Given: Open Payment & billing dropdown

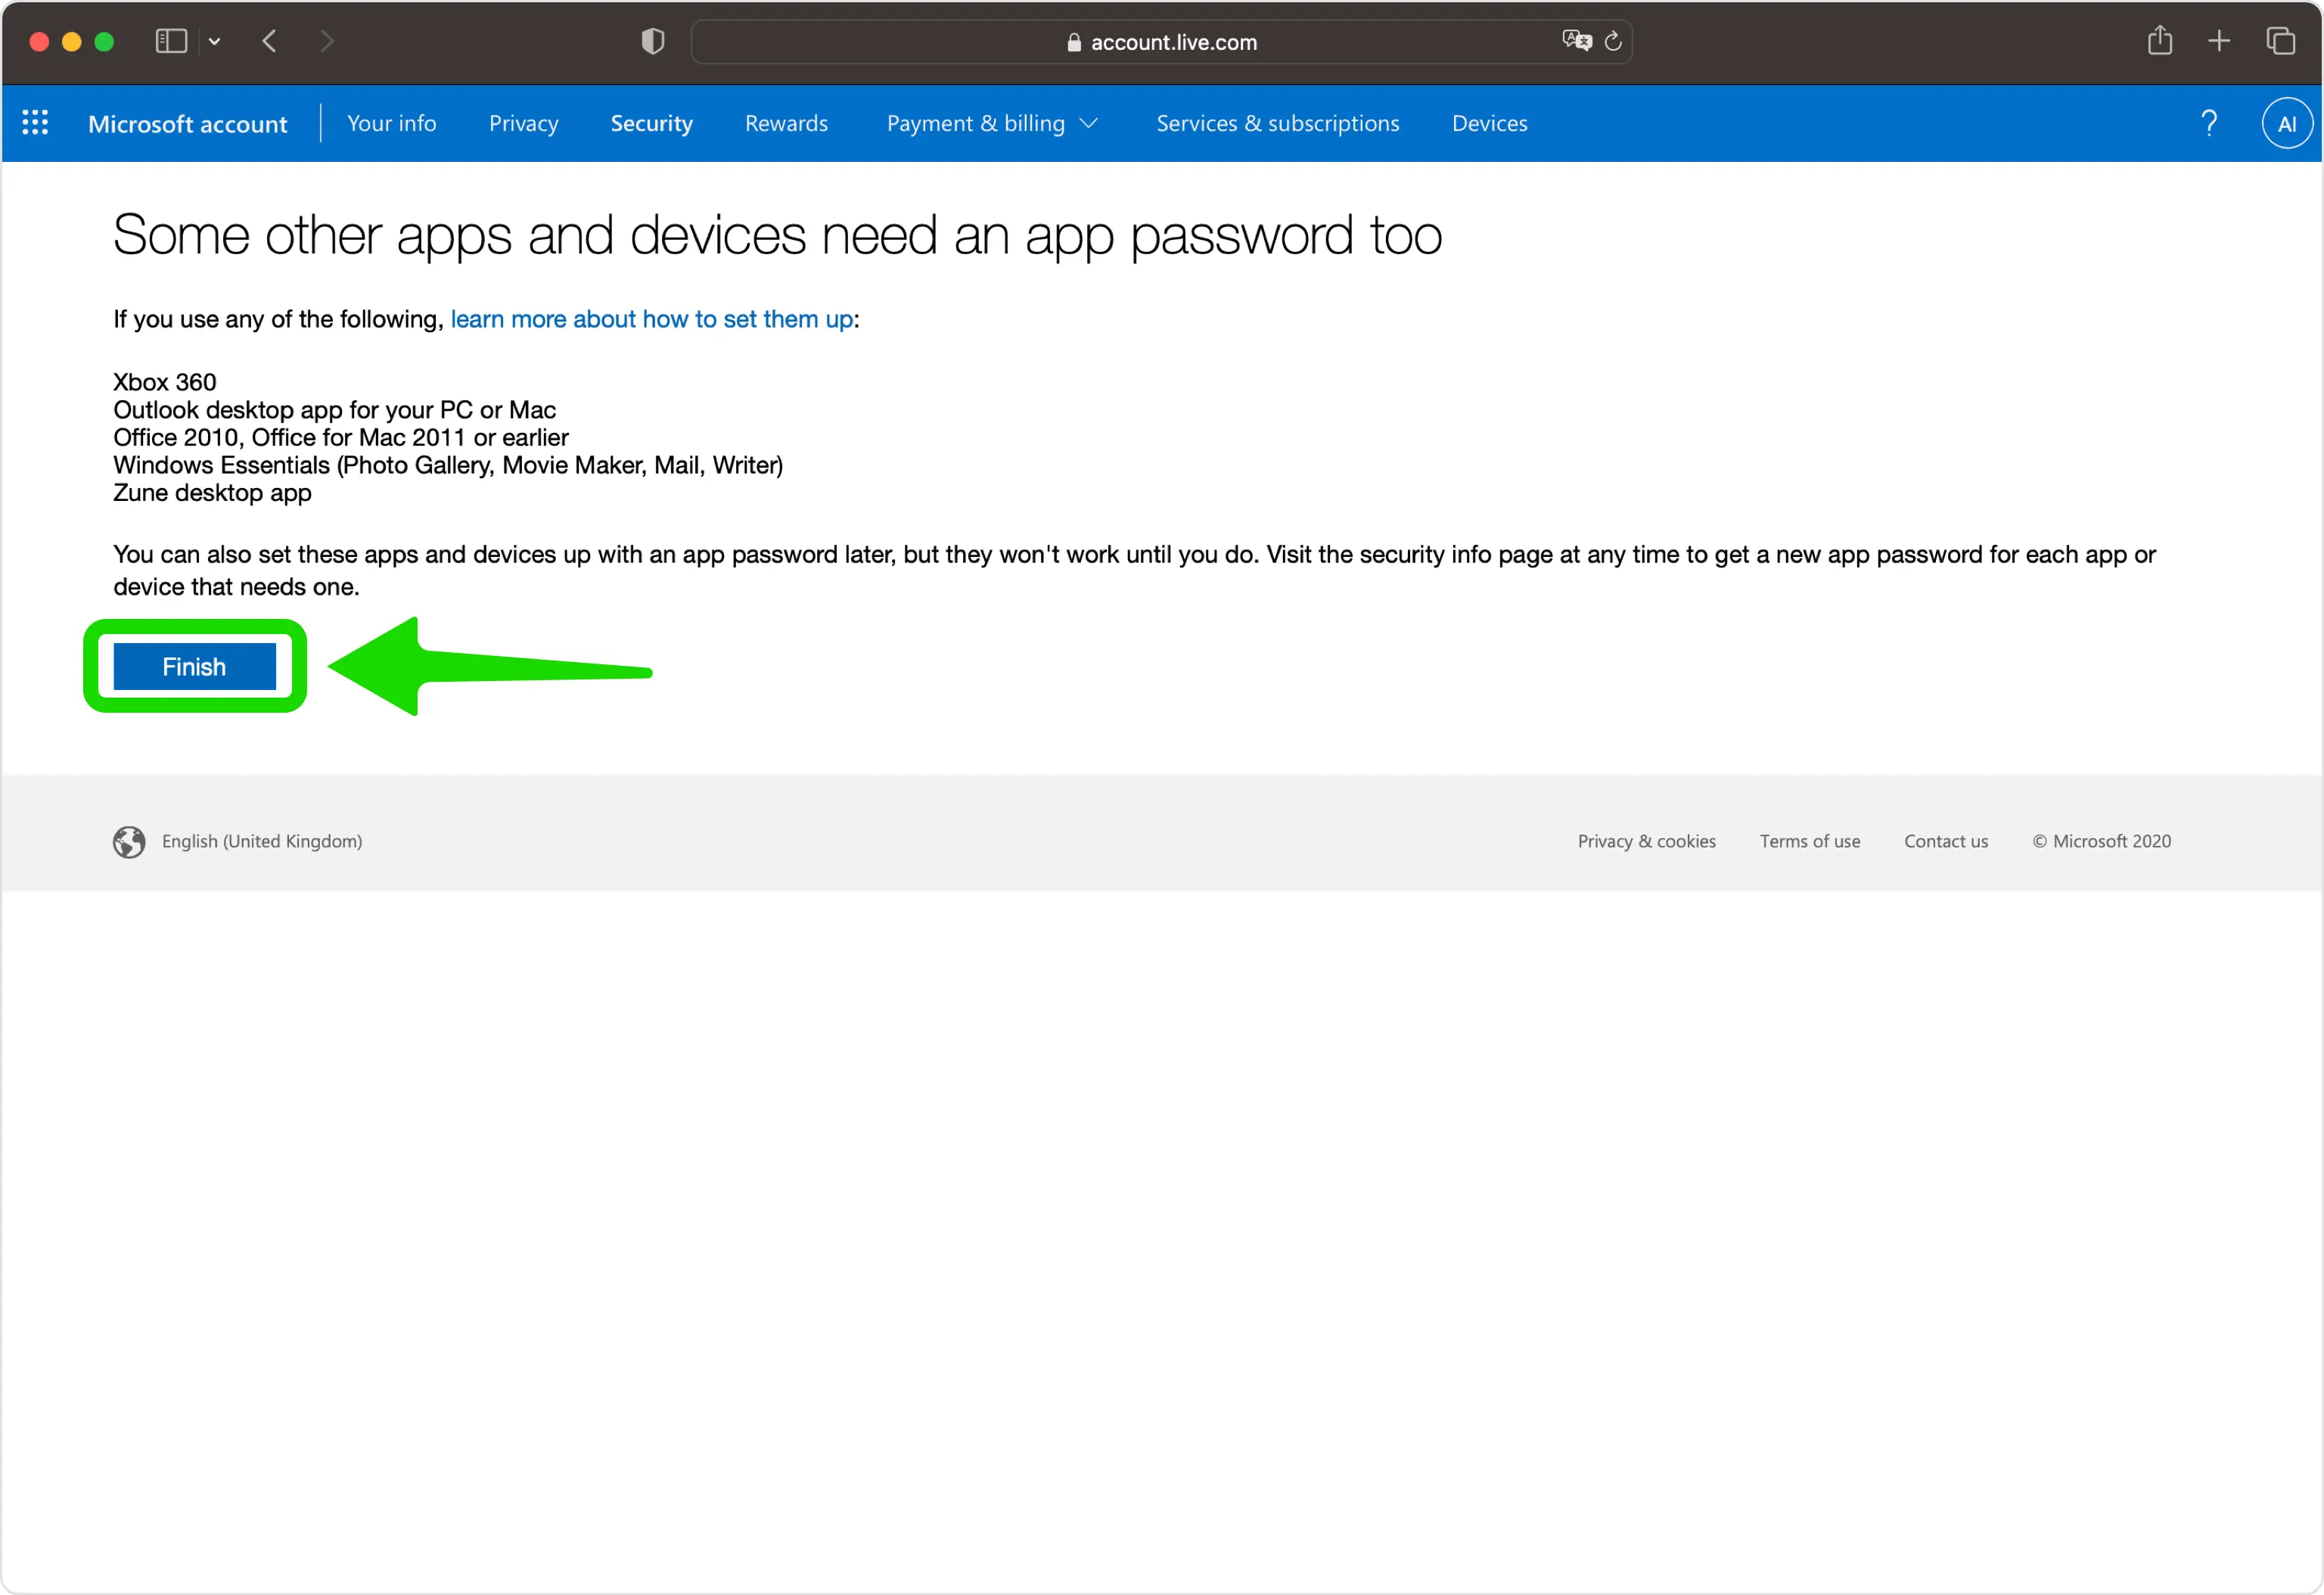Looking at the screenshot, I should point(993,122).
